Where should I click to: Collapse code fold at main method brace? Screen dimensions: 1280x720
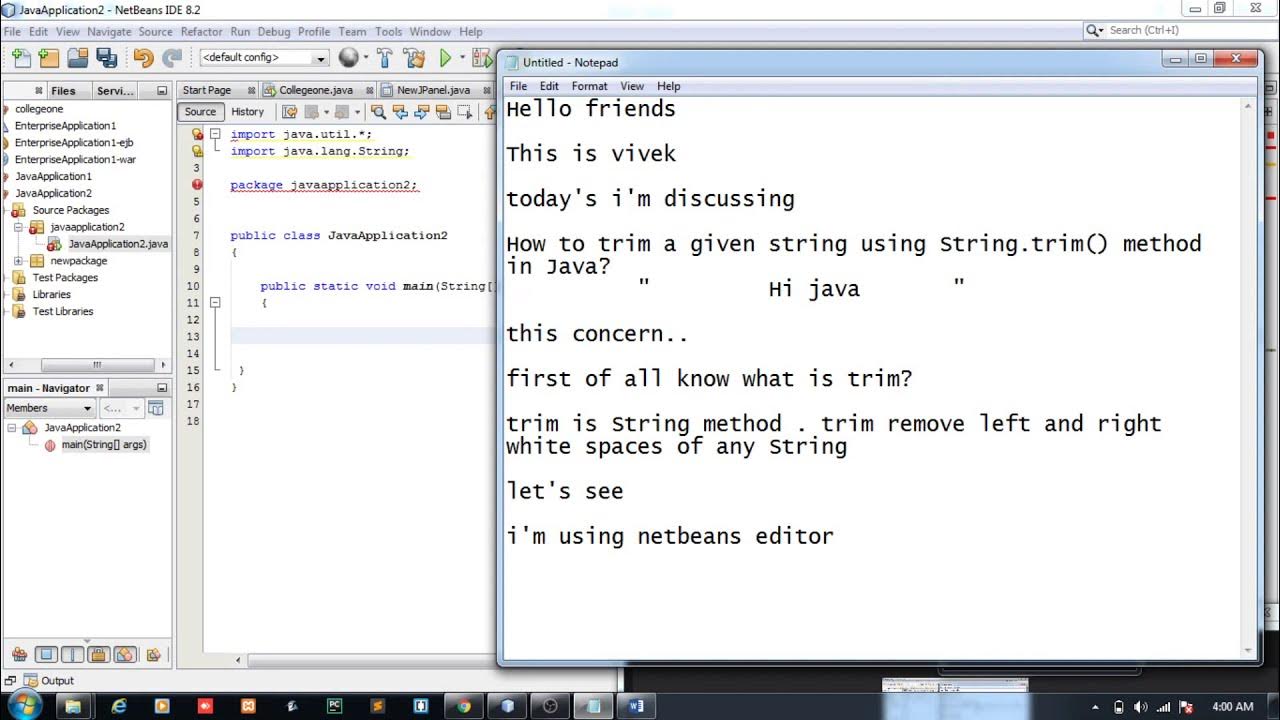click(215, 303)
